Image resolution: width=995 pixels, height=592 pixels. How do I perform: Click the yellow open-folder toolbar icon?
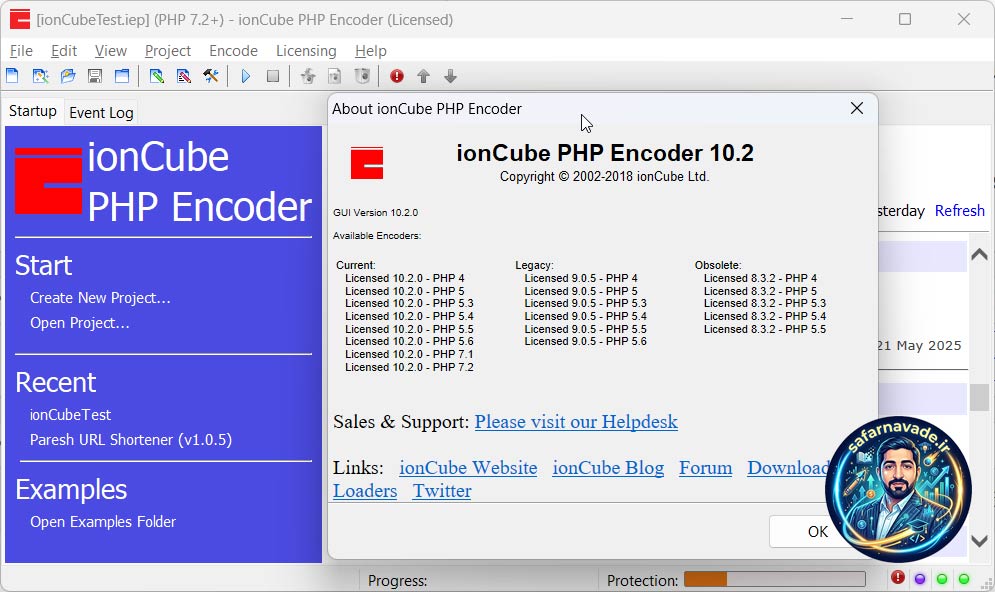tap(67, 76)
